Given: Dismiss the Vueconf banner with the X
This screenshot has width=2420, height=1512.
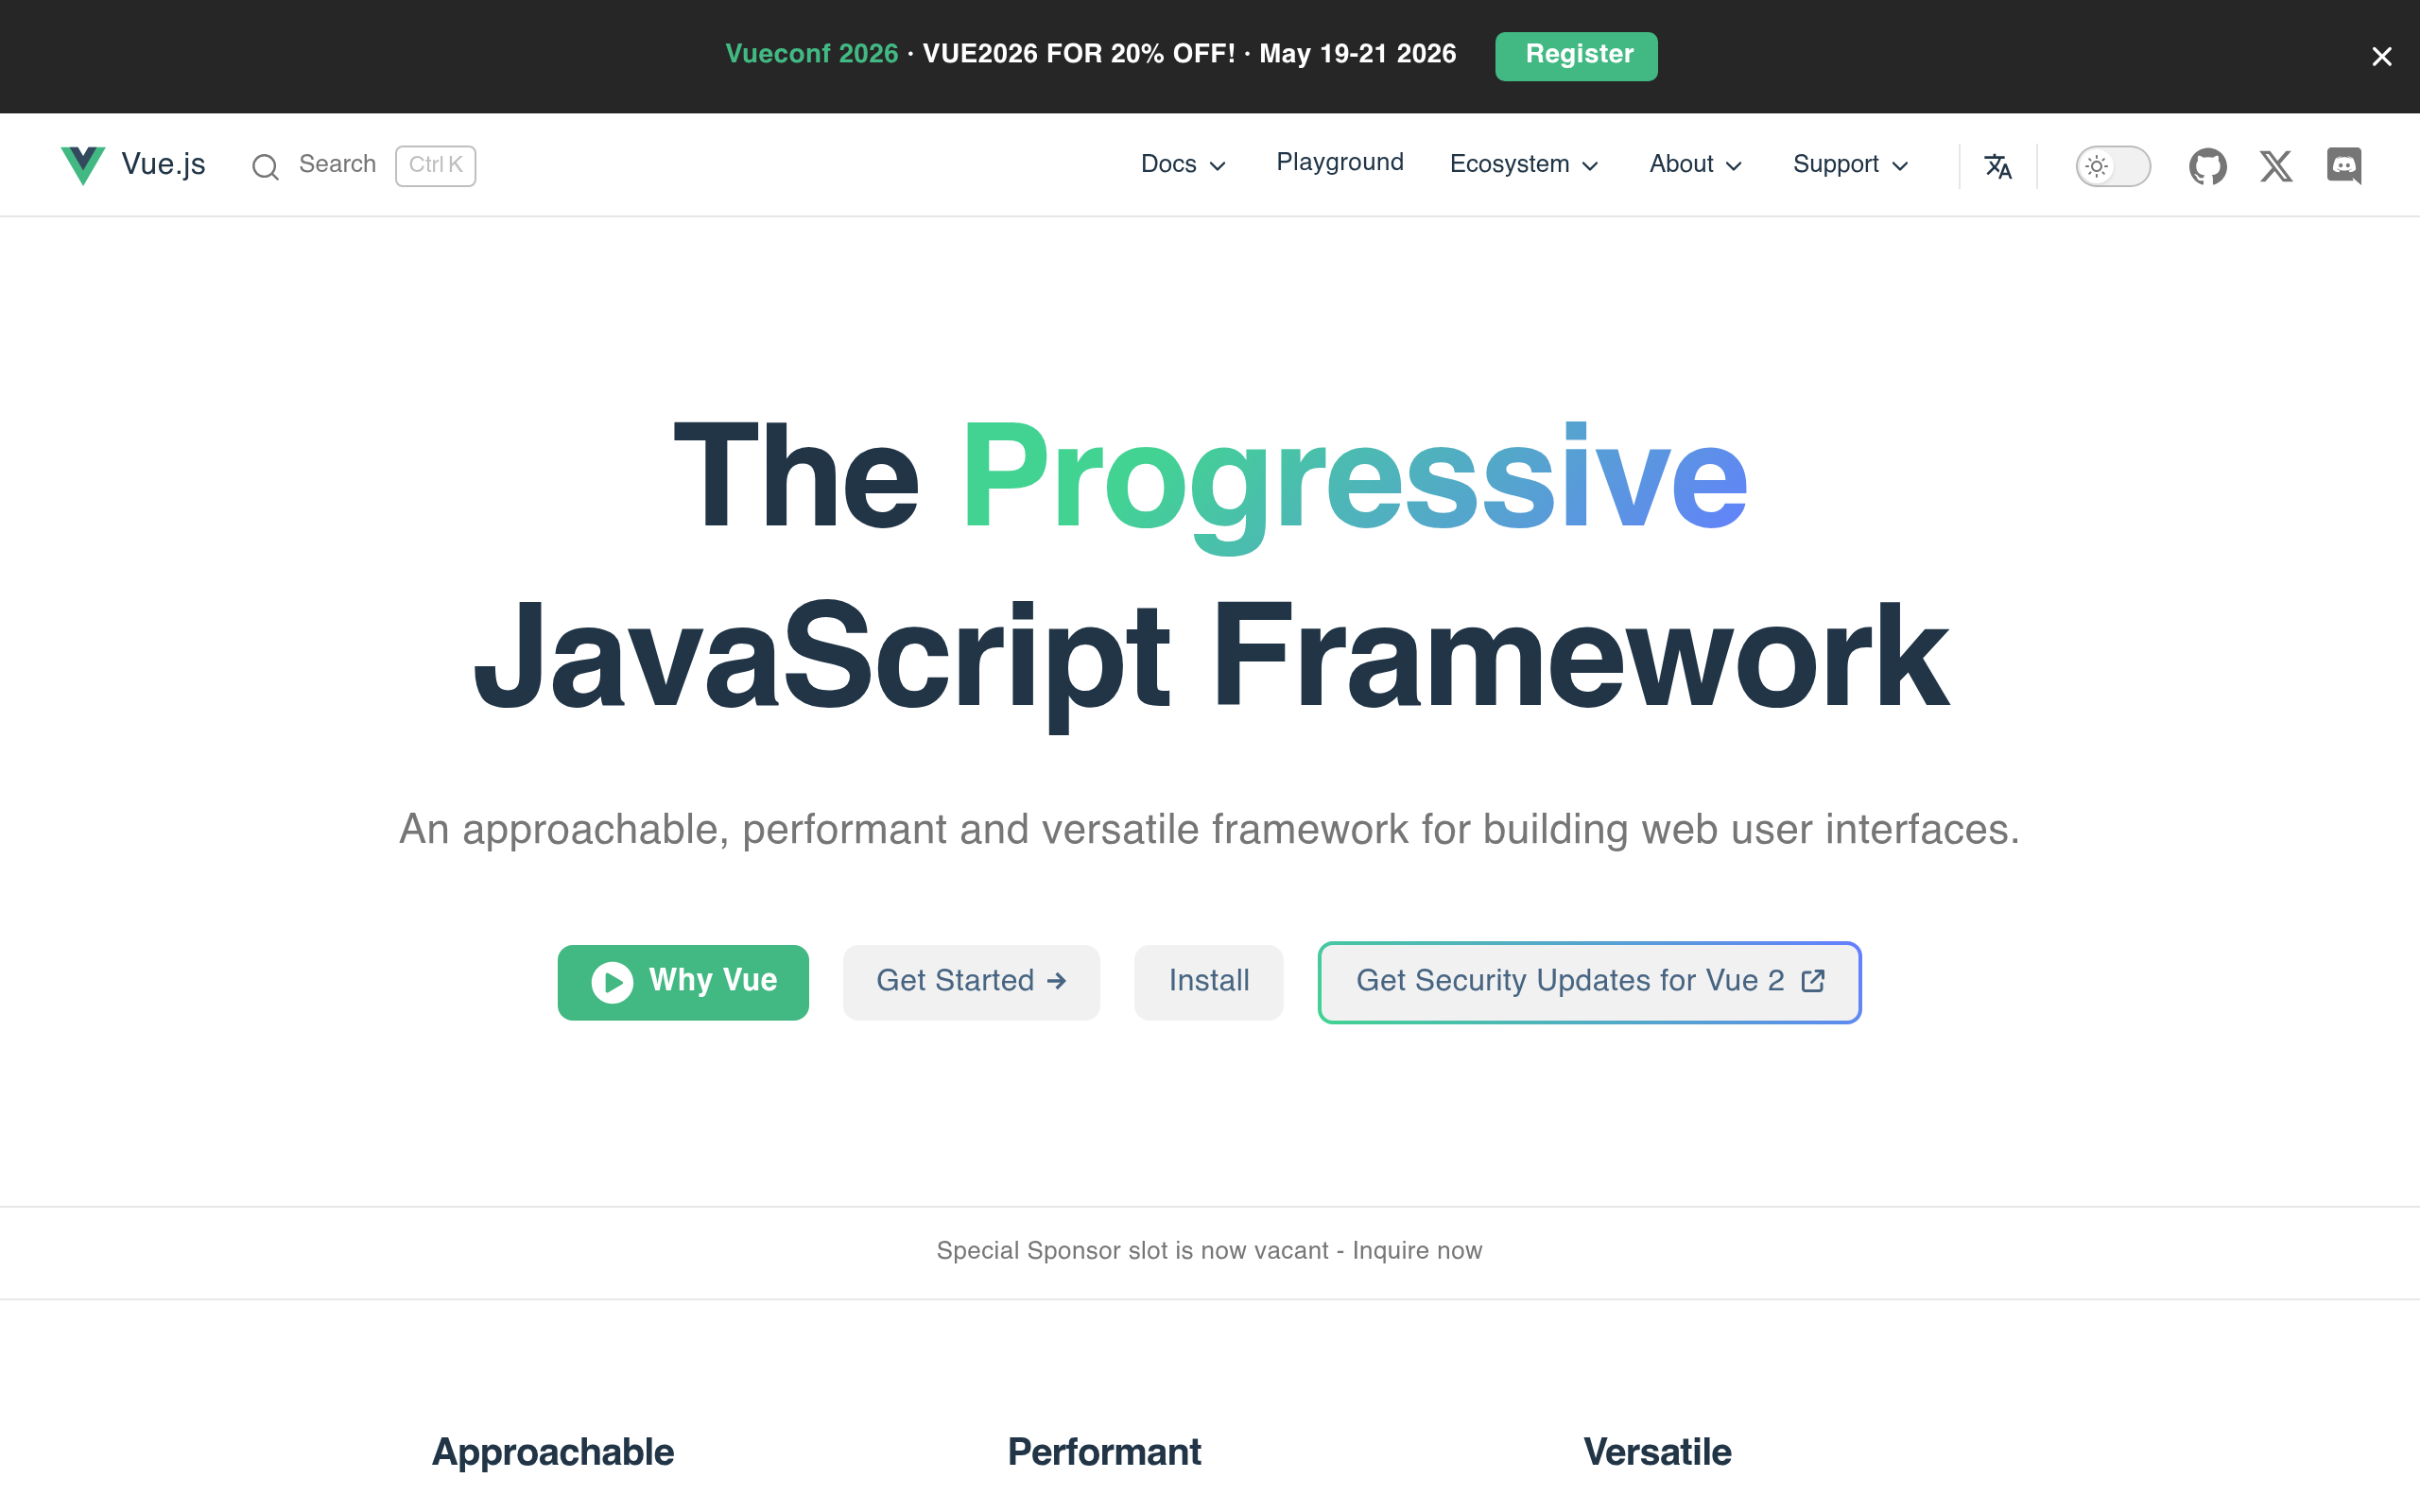Looking at the screenshot, I should 2381,57.
